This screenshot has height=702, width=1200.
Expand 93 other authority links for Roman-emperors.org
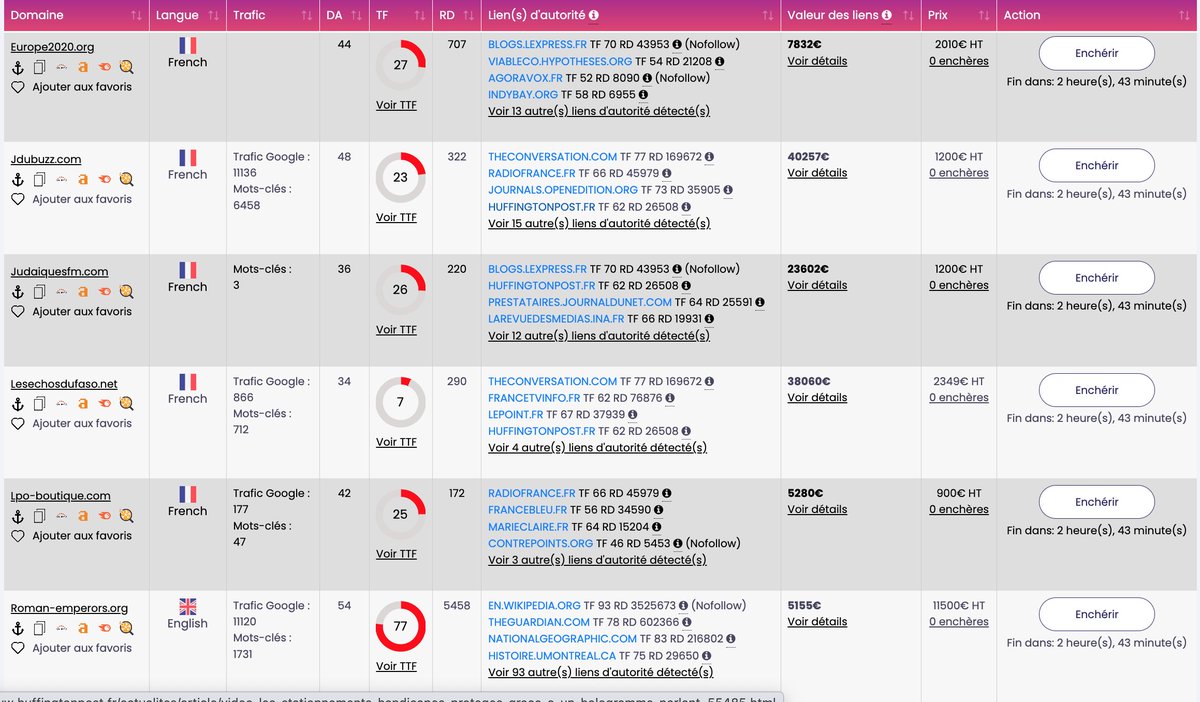(600, 672)
